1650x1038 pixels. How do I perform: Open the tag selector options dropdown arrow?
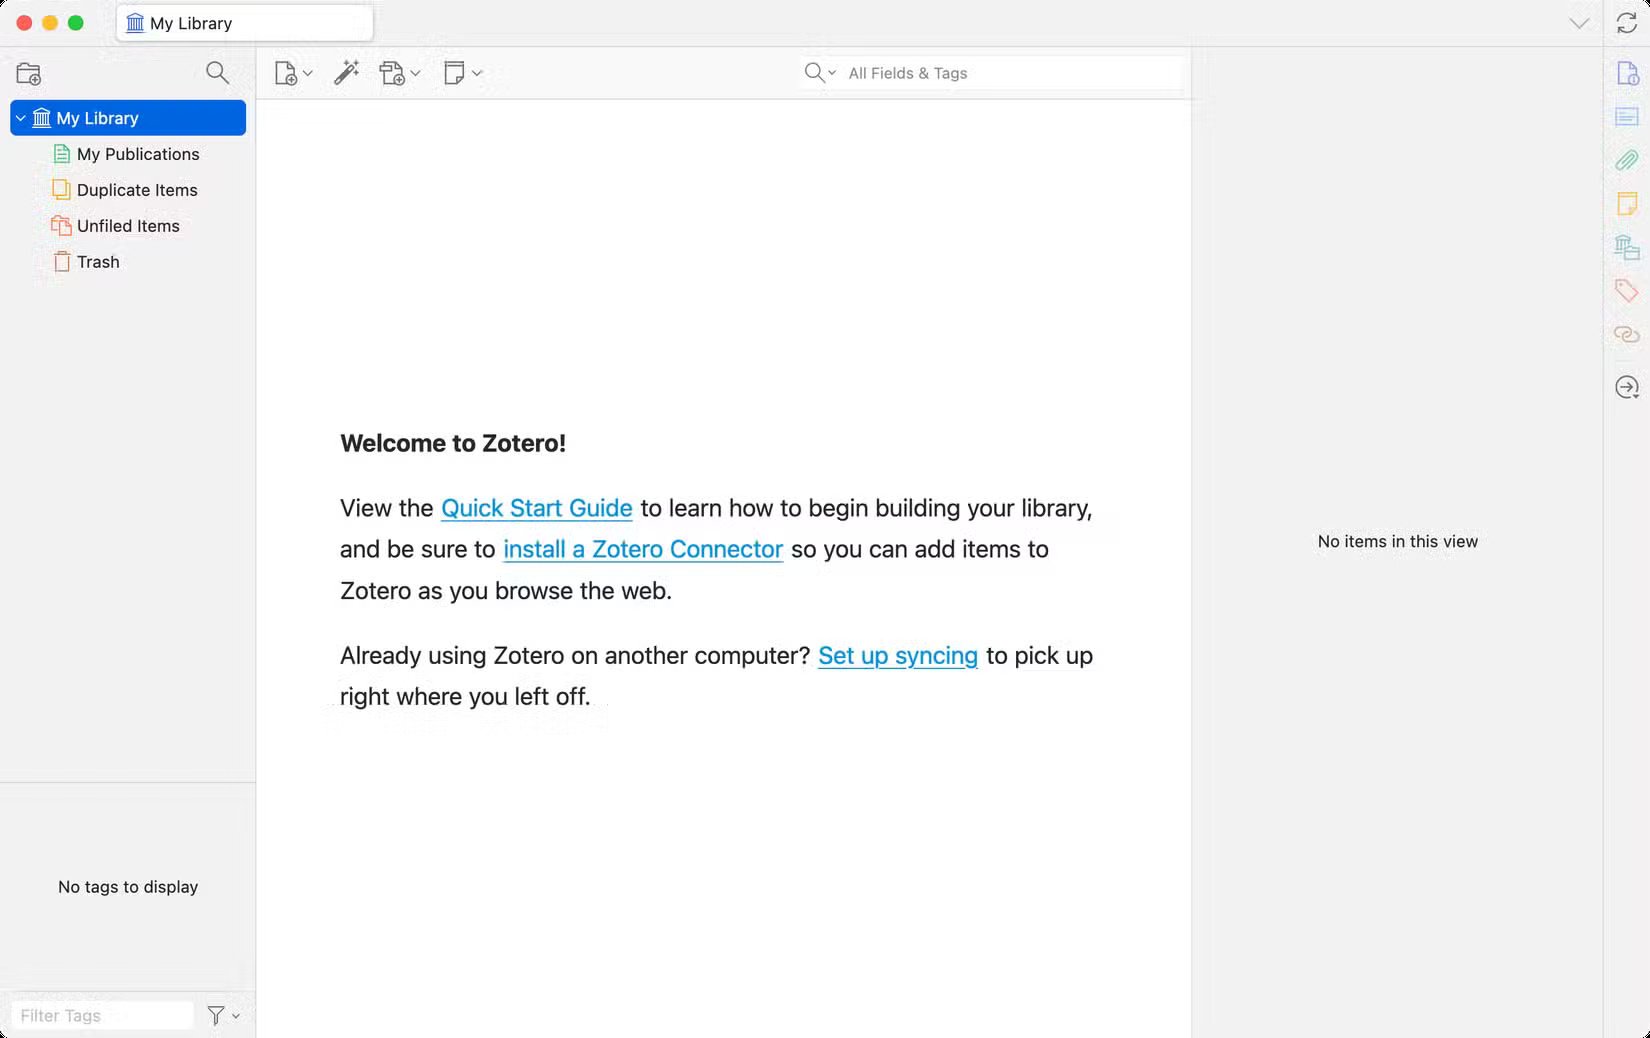tap(236, 1016)
